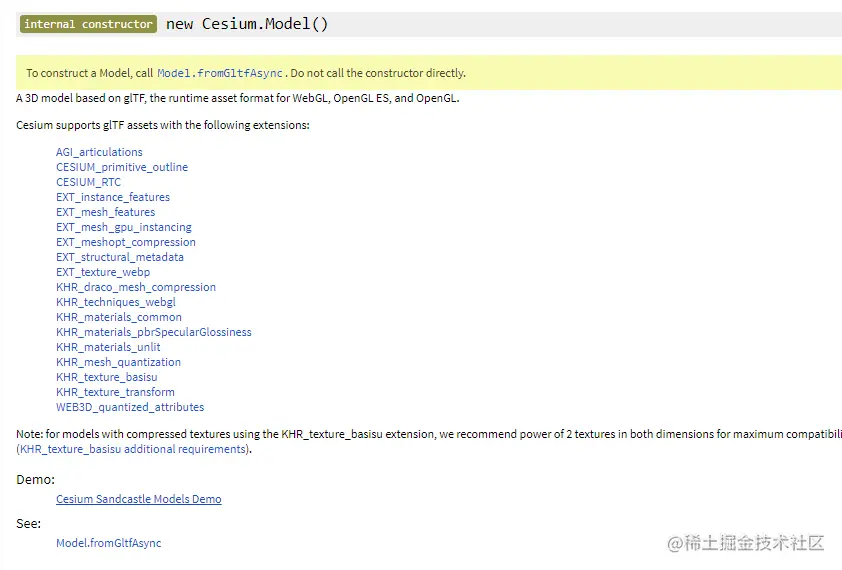
Task: Open the KHR_texture_transform link
Action: pos(115,393)
